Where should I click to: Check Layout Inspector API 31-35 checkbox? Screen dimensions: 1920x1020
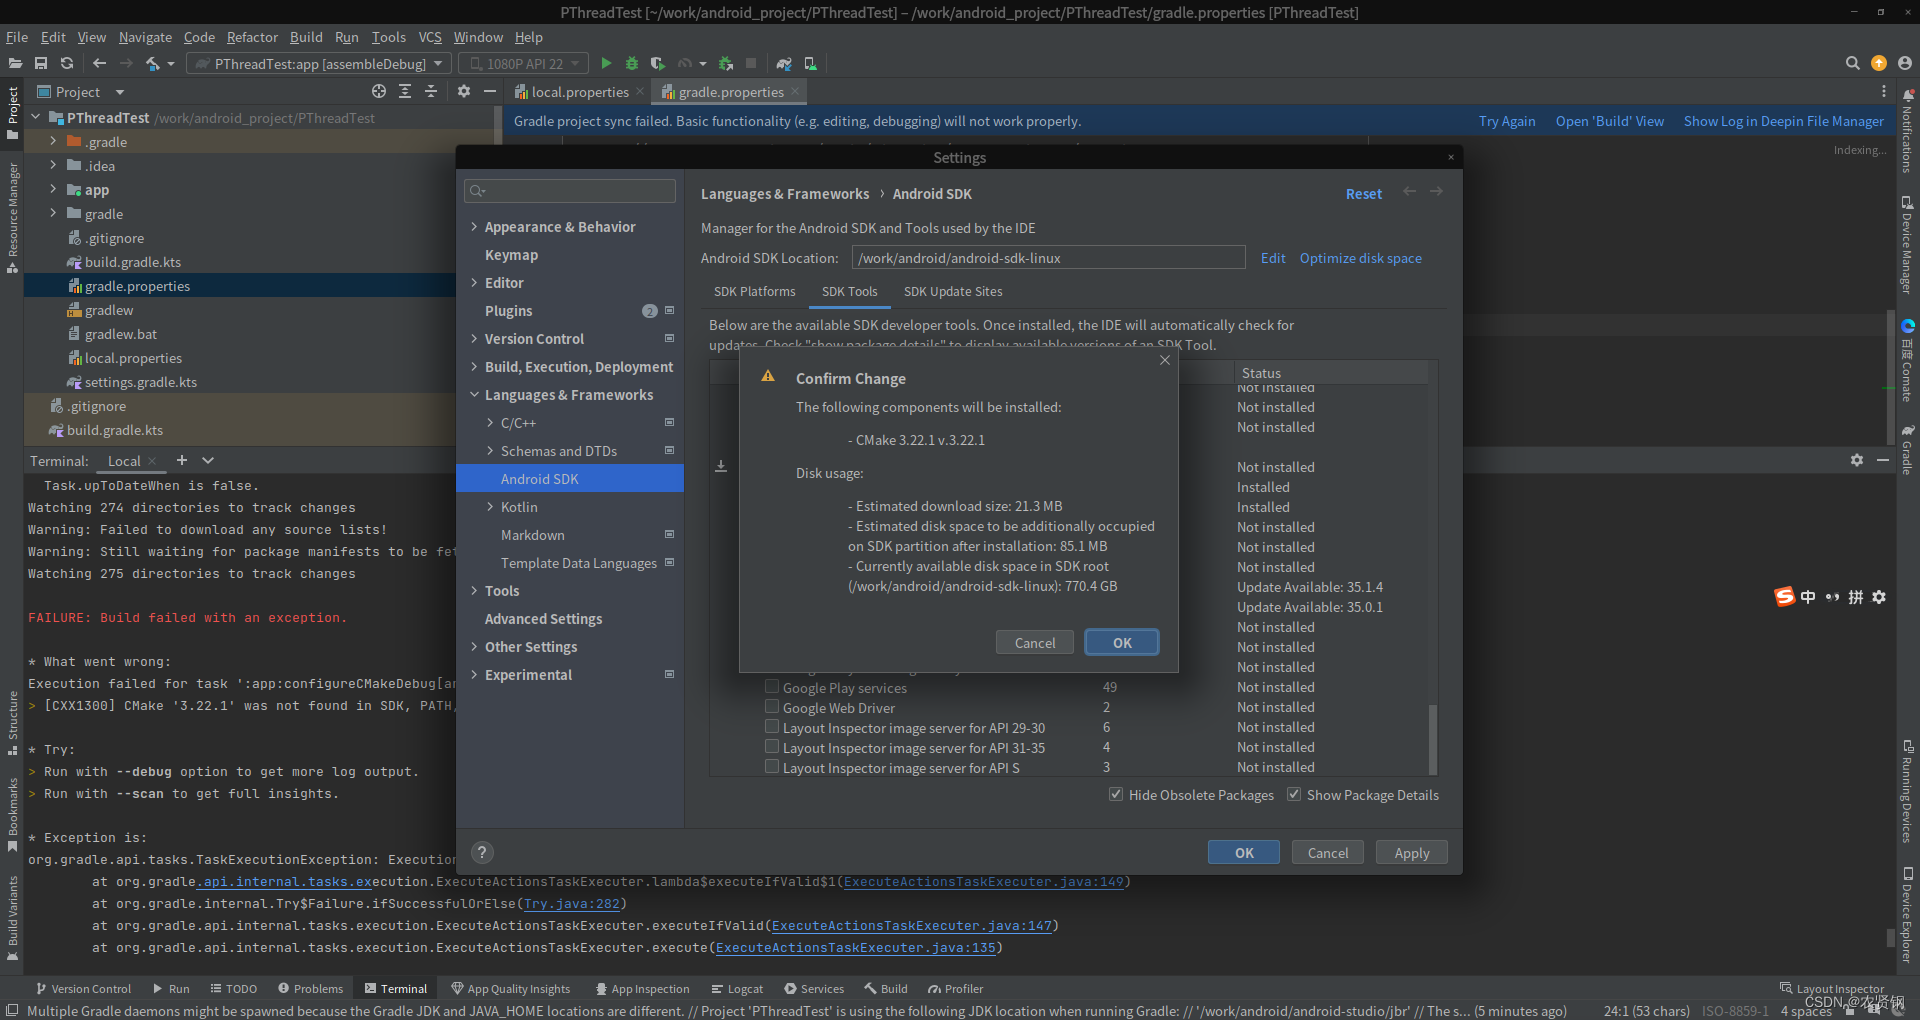[772, 747]
